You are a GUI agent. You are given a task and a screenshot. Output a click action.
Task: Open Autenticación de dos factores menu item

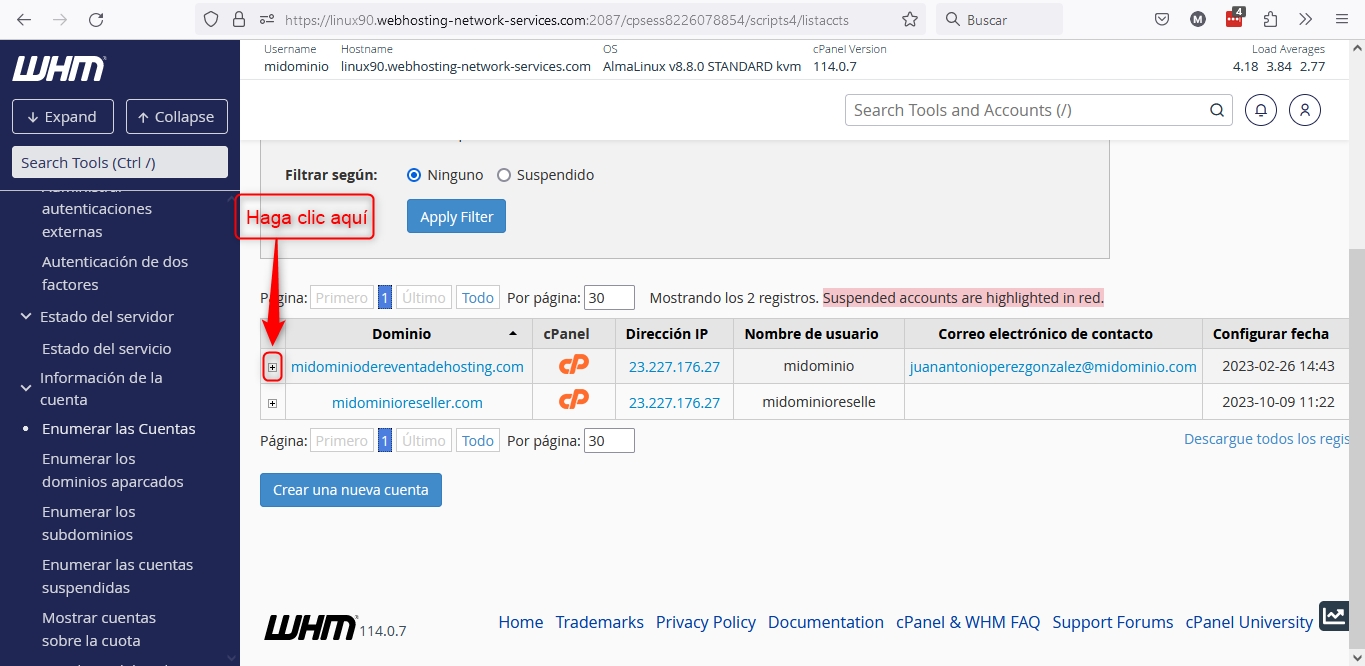click(x=114, y=273)
